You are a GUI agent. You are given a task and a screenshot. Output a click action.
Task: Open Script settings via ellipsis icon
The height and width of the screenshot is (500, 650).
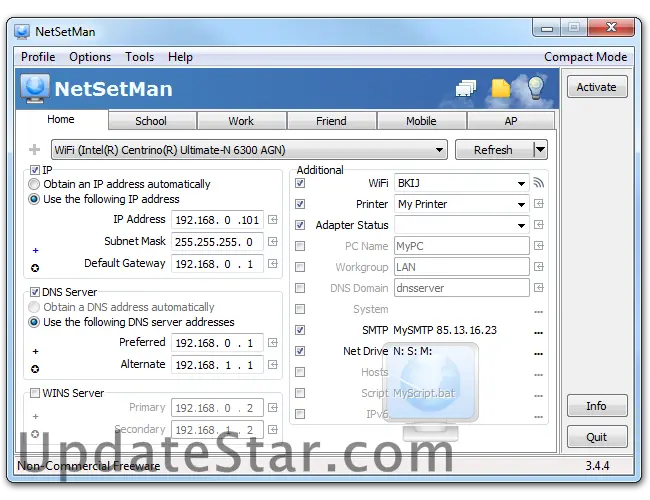click(x=538, y=396)
